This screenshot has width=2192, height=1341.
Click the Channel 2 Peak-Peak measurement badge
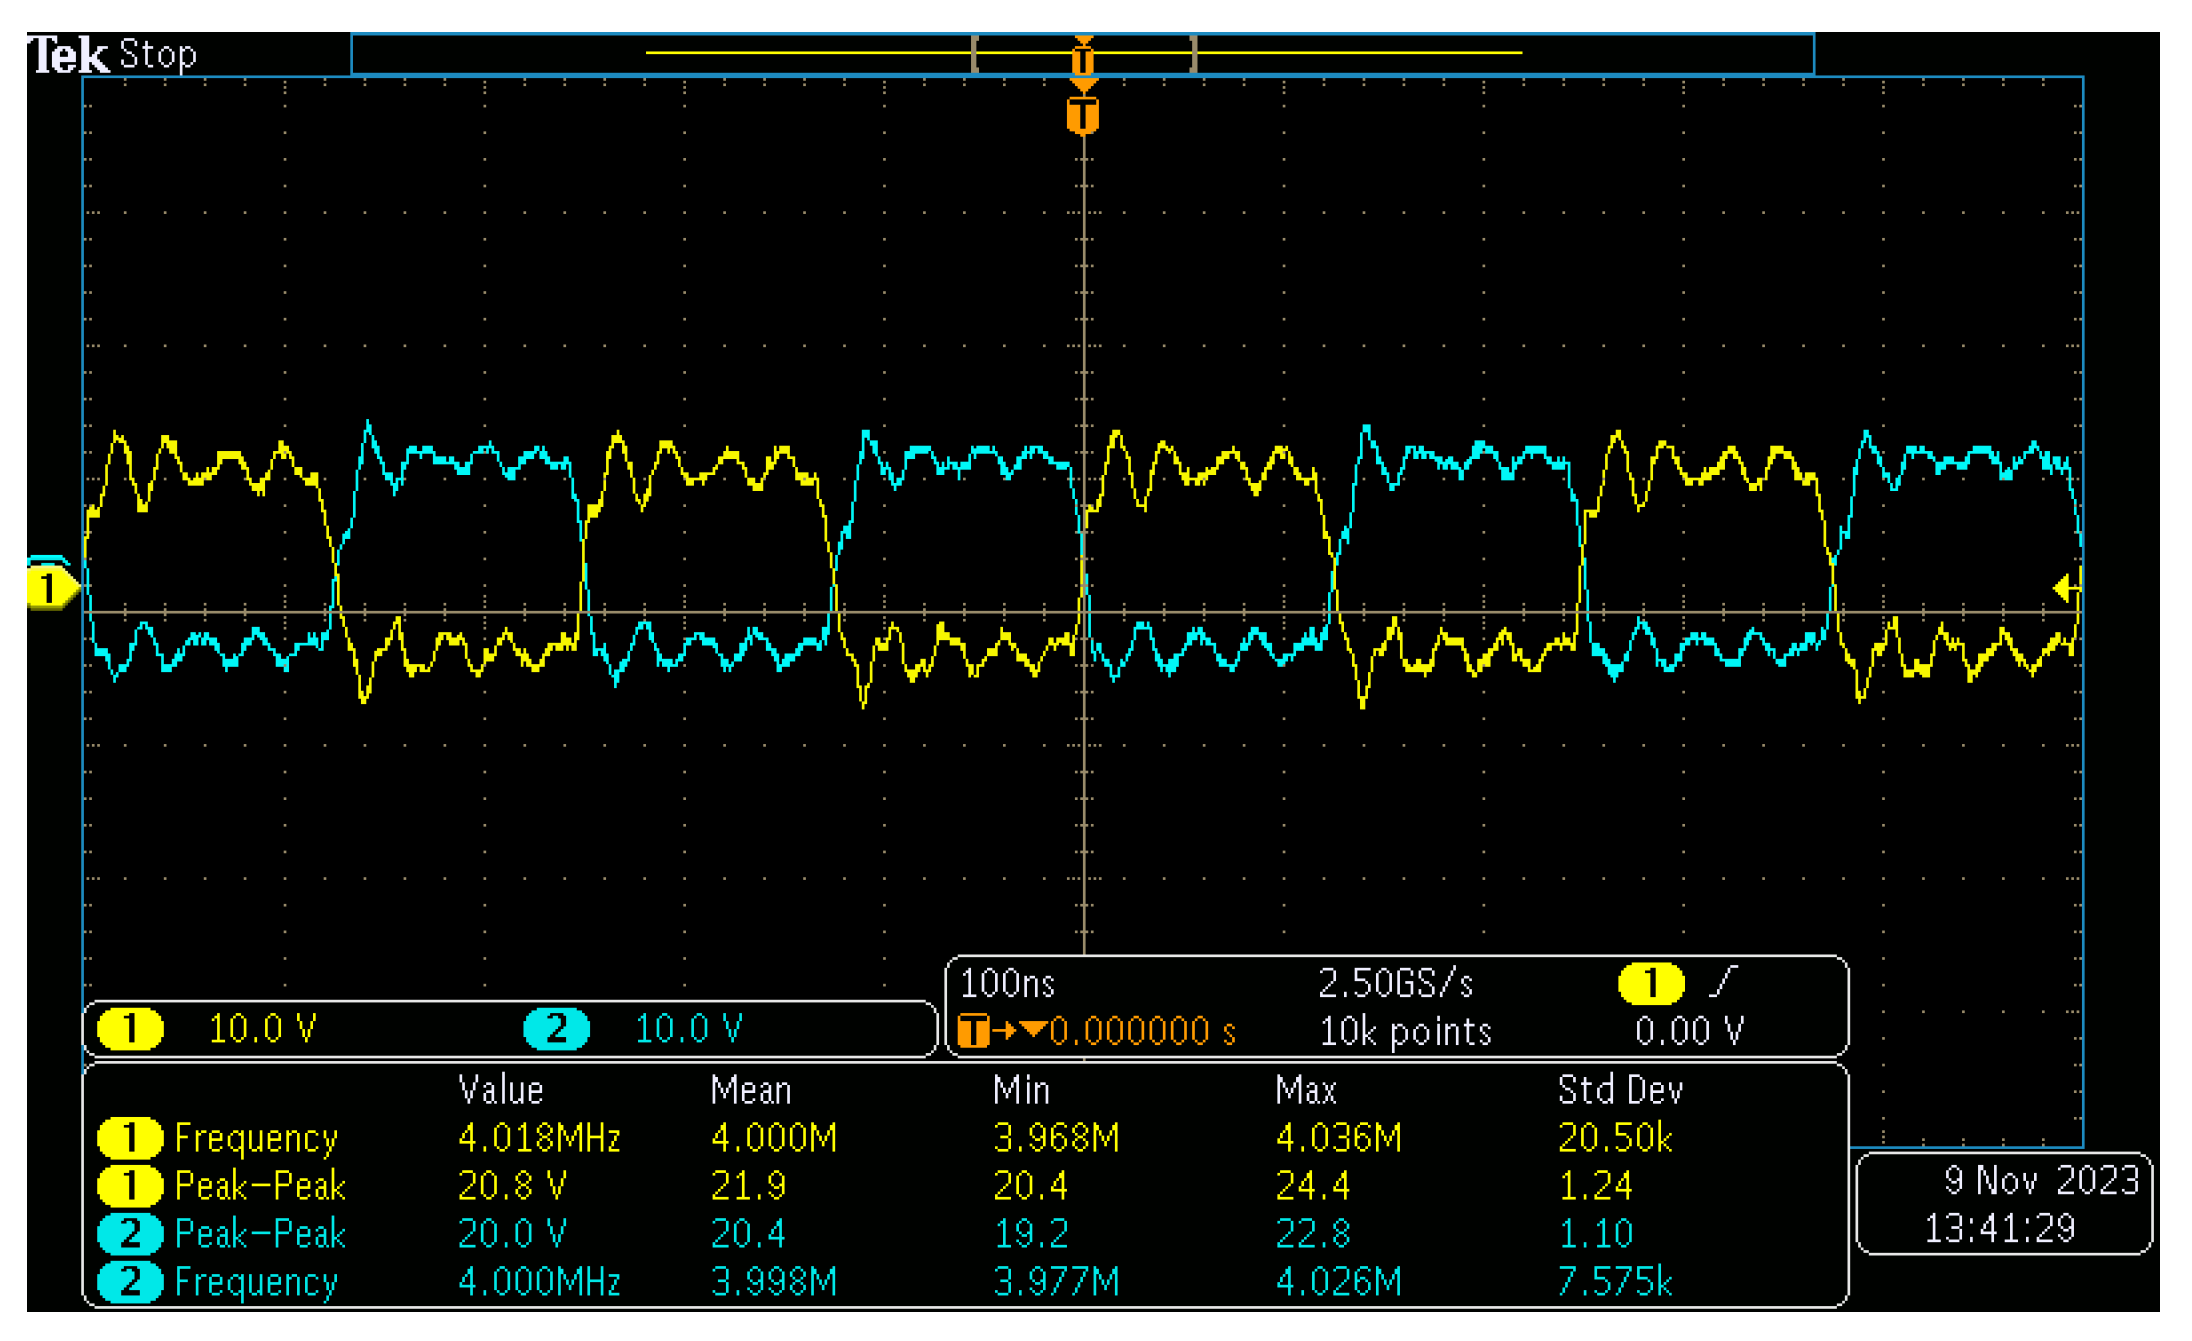tap(131, 1234)
